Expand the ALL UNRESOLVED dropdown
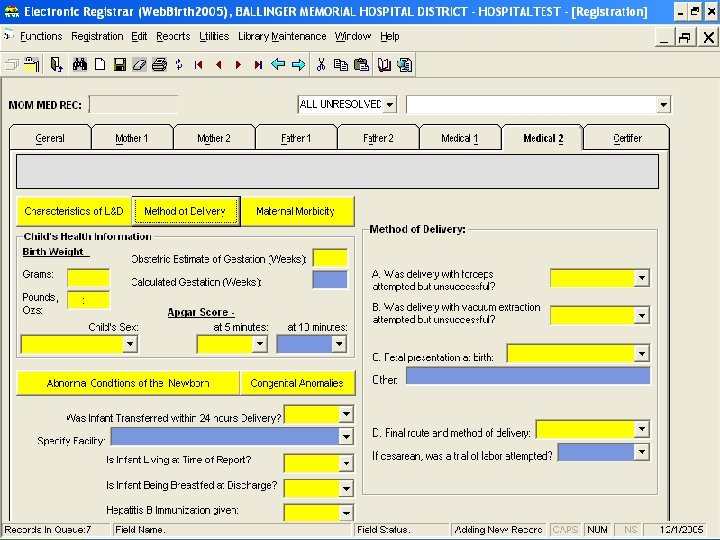 389,104
